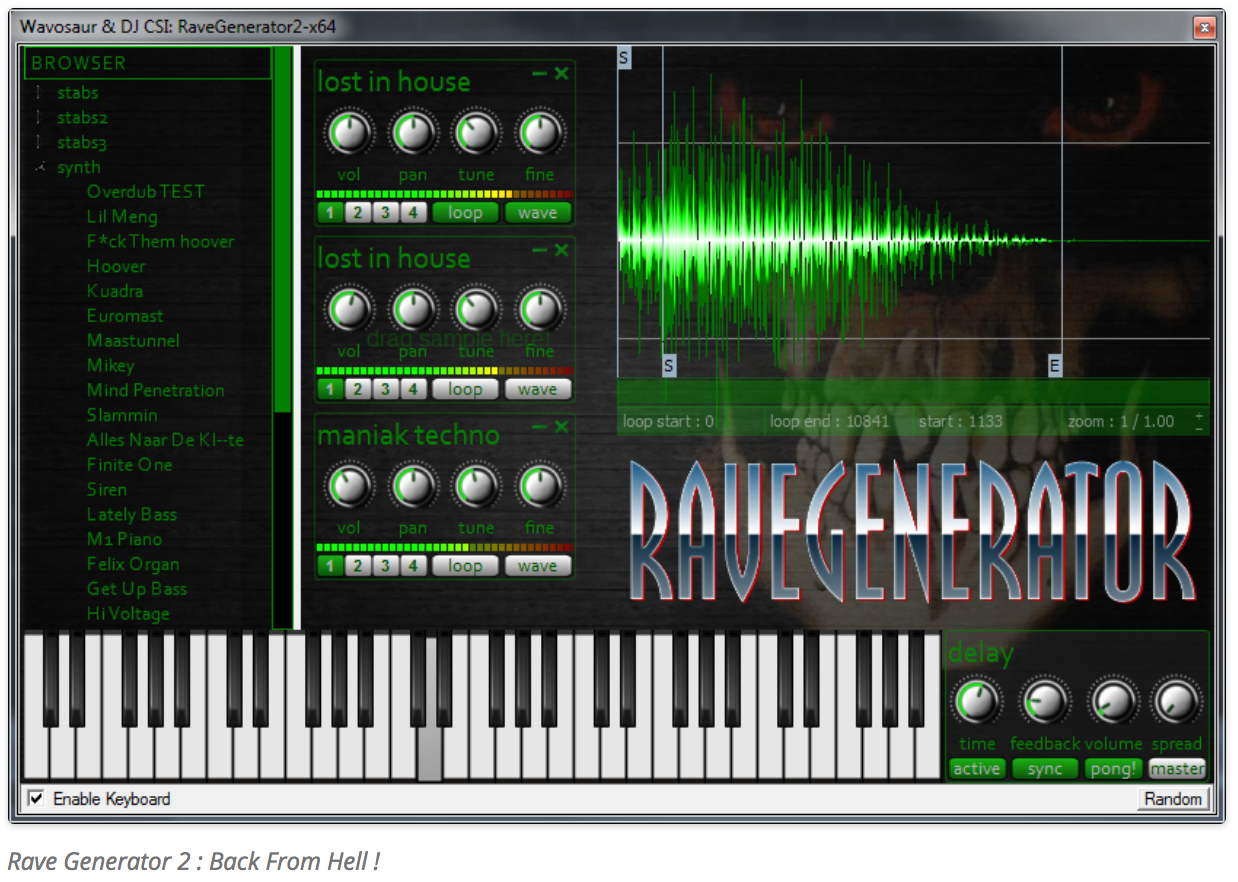Viewport: 1238px width, 882px height.
Task: Click the Random button
Action: (1174, 799)
